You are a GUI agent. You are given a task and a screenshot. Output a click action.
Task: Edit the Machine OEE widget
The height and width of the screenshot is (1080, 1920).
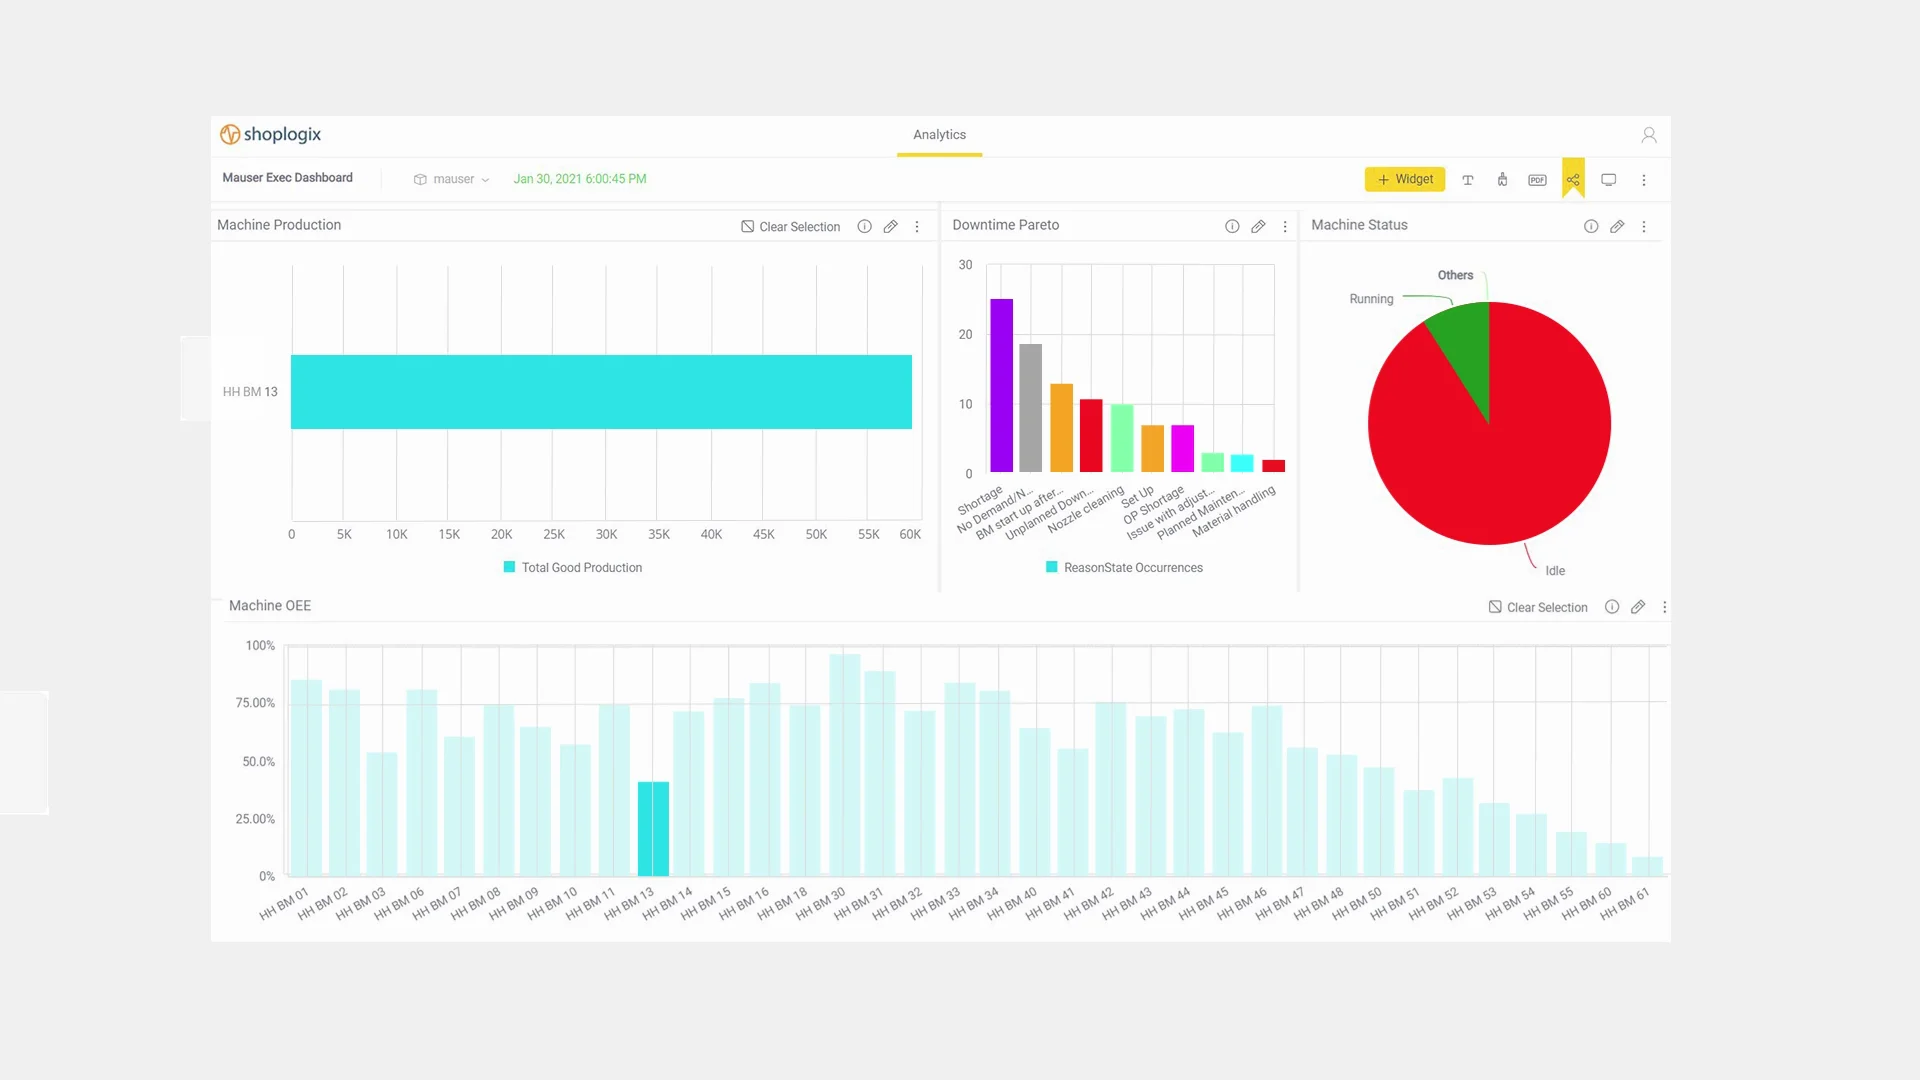pyautogui.click(x=1638, y=607)
